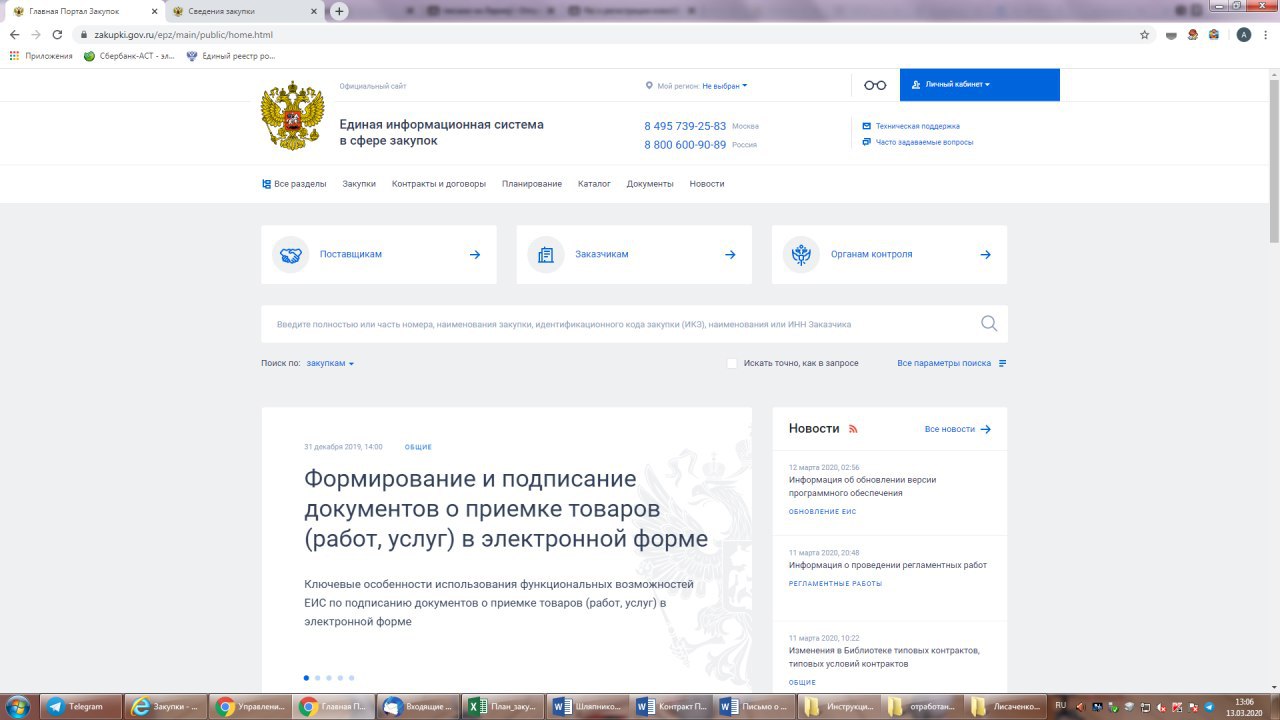This screenshot has width=1280, height=720.
Task: Open the Каталог menu item
Action: [594, 184]
